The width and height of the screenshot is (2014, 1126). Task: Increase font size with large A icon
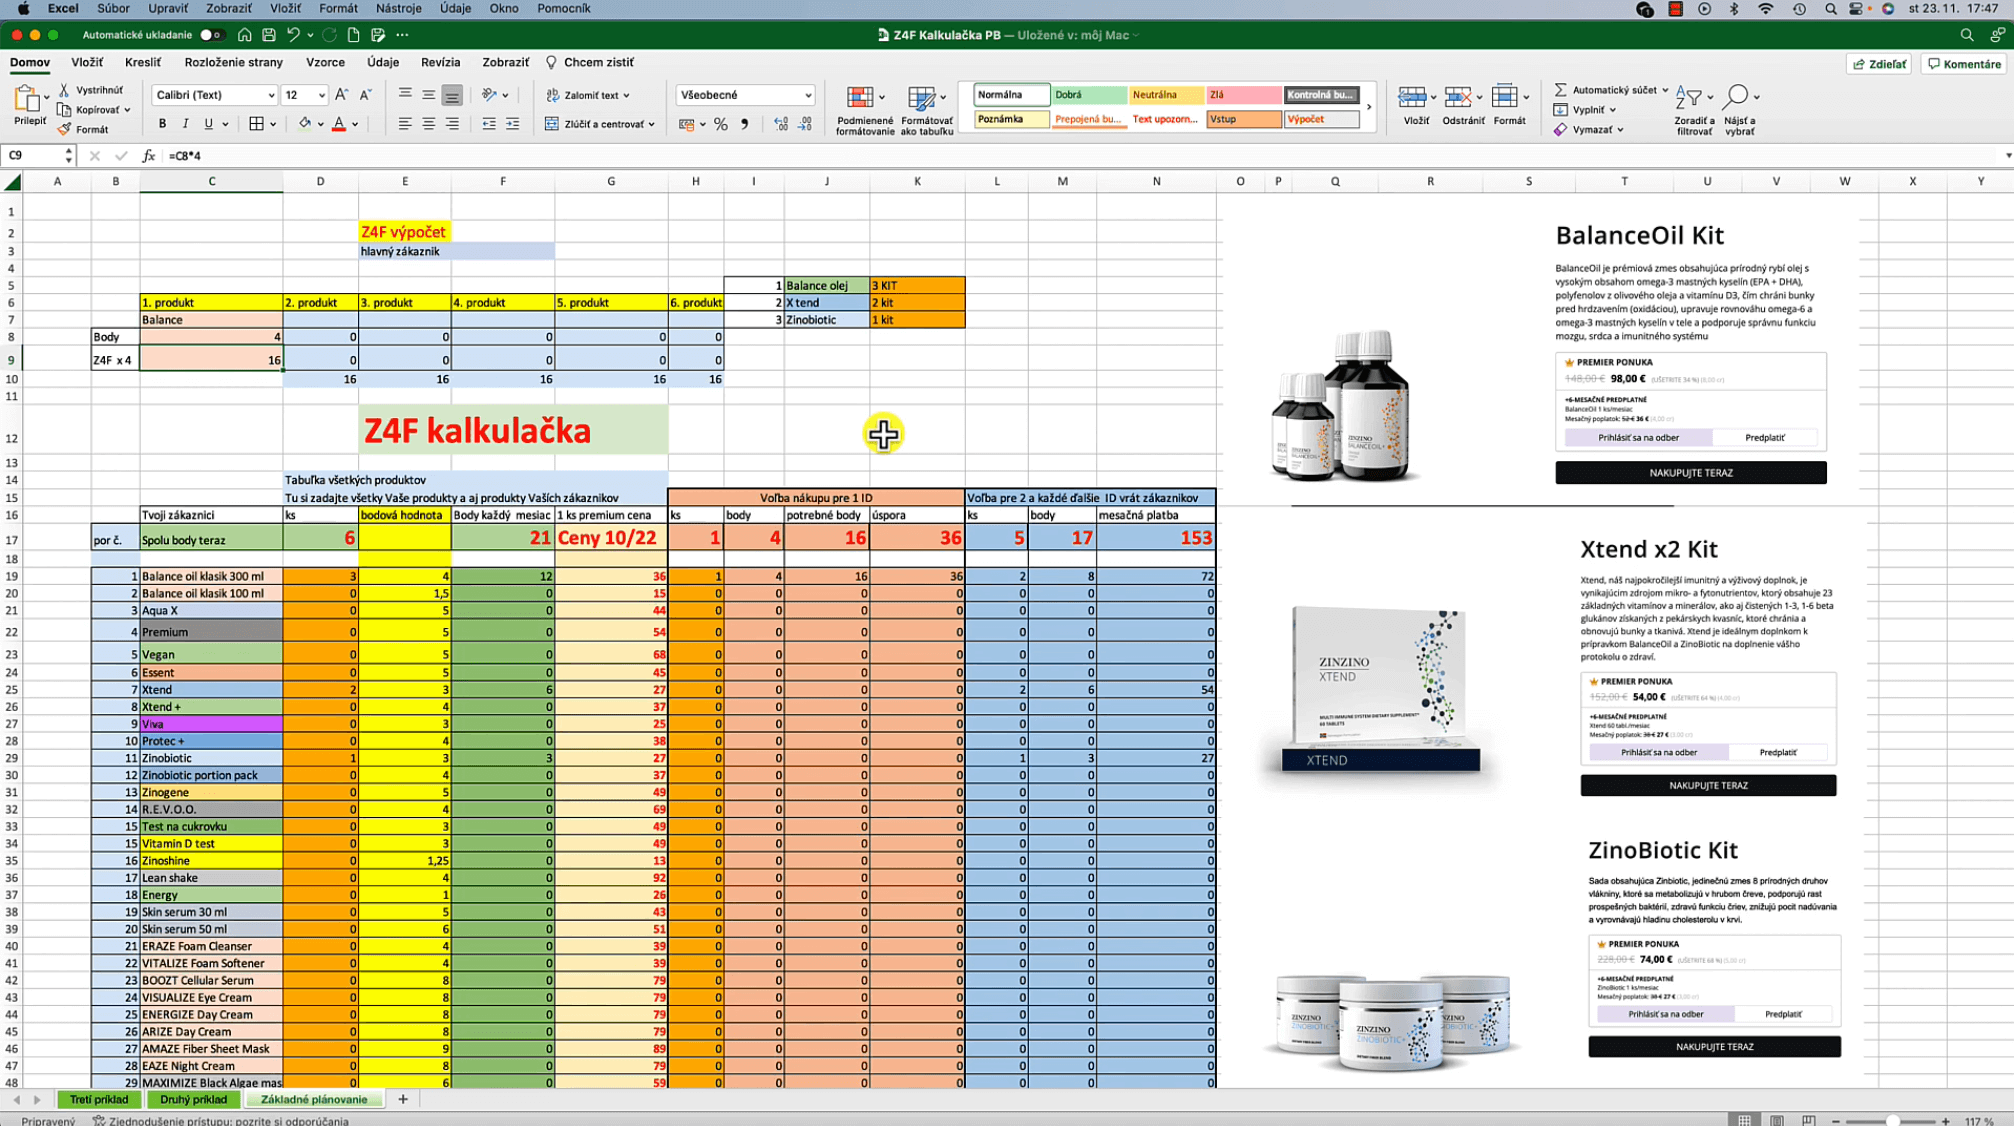(x=342, y=95)
